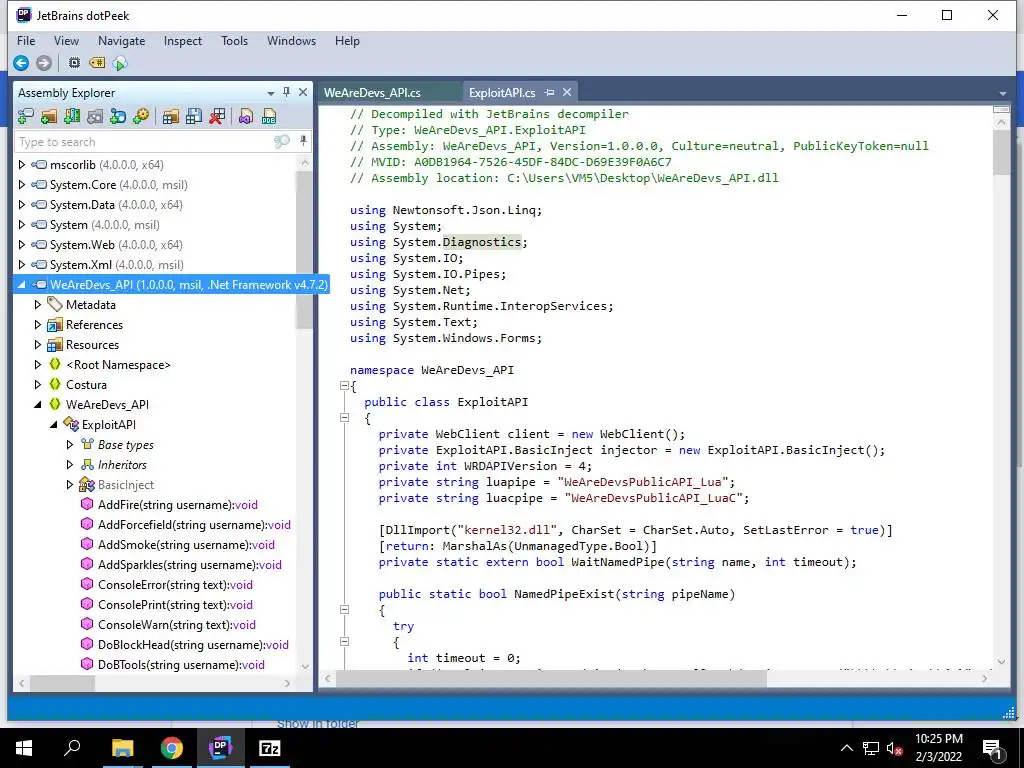Viewport: 1024px width, 768px height.
Task: Select the Inheritors tree item
Action: [122, 465]
